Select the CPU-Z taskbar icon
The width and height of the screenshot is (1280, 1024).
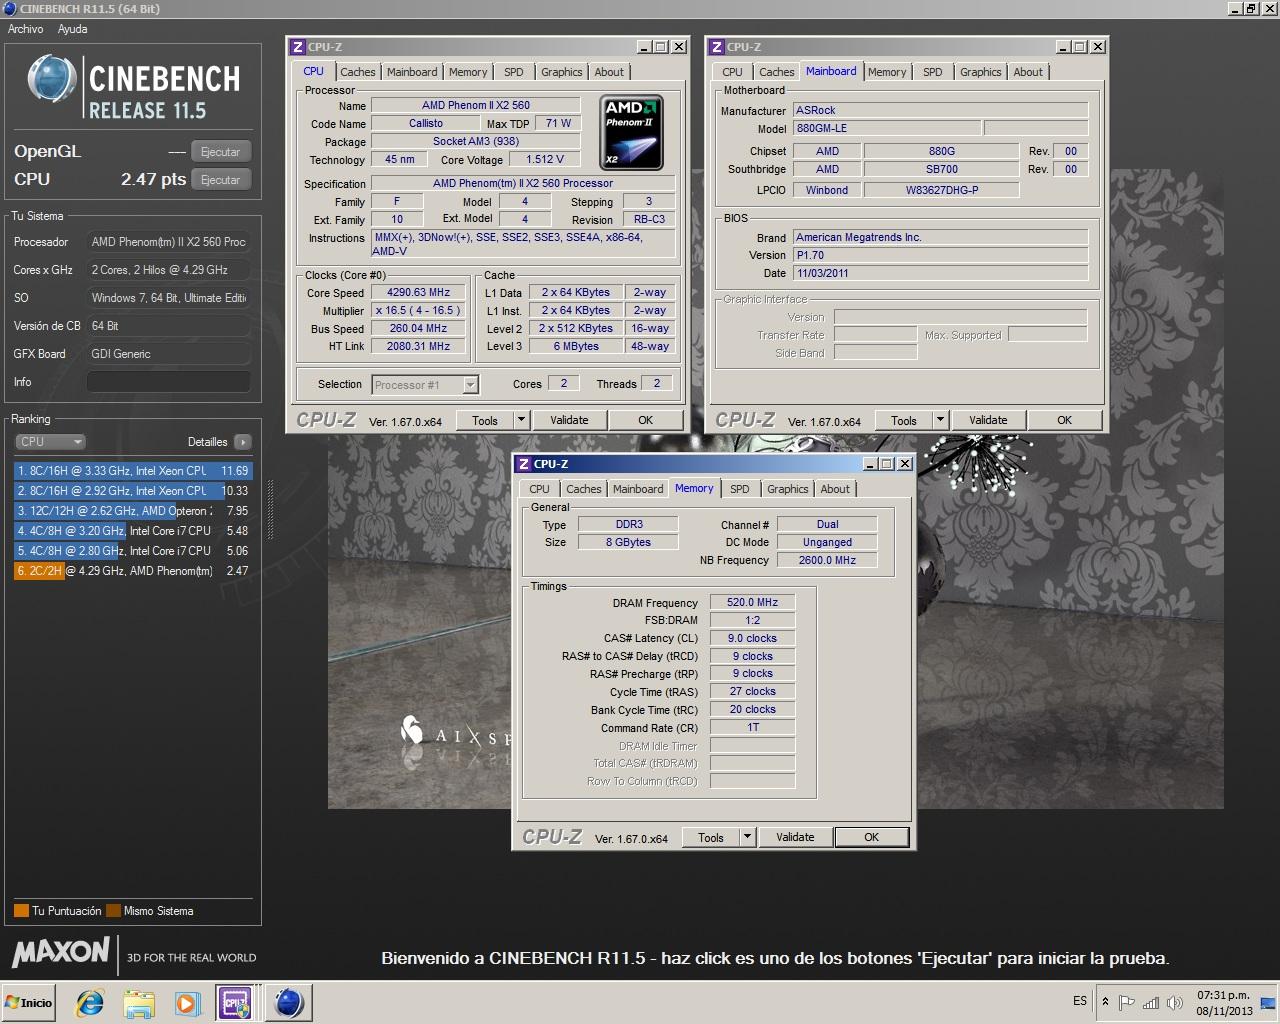click(235, 1002)
